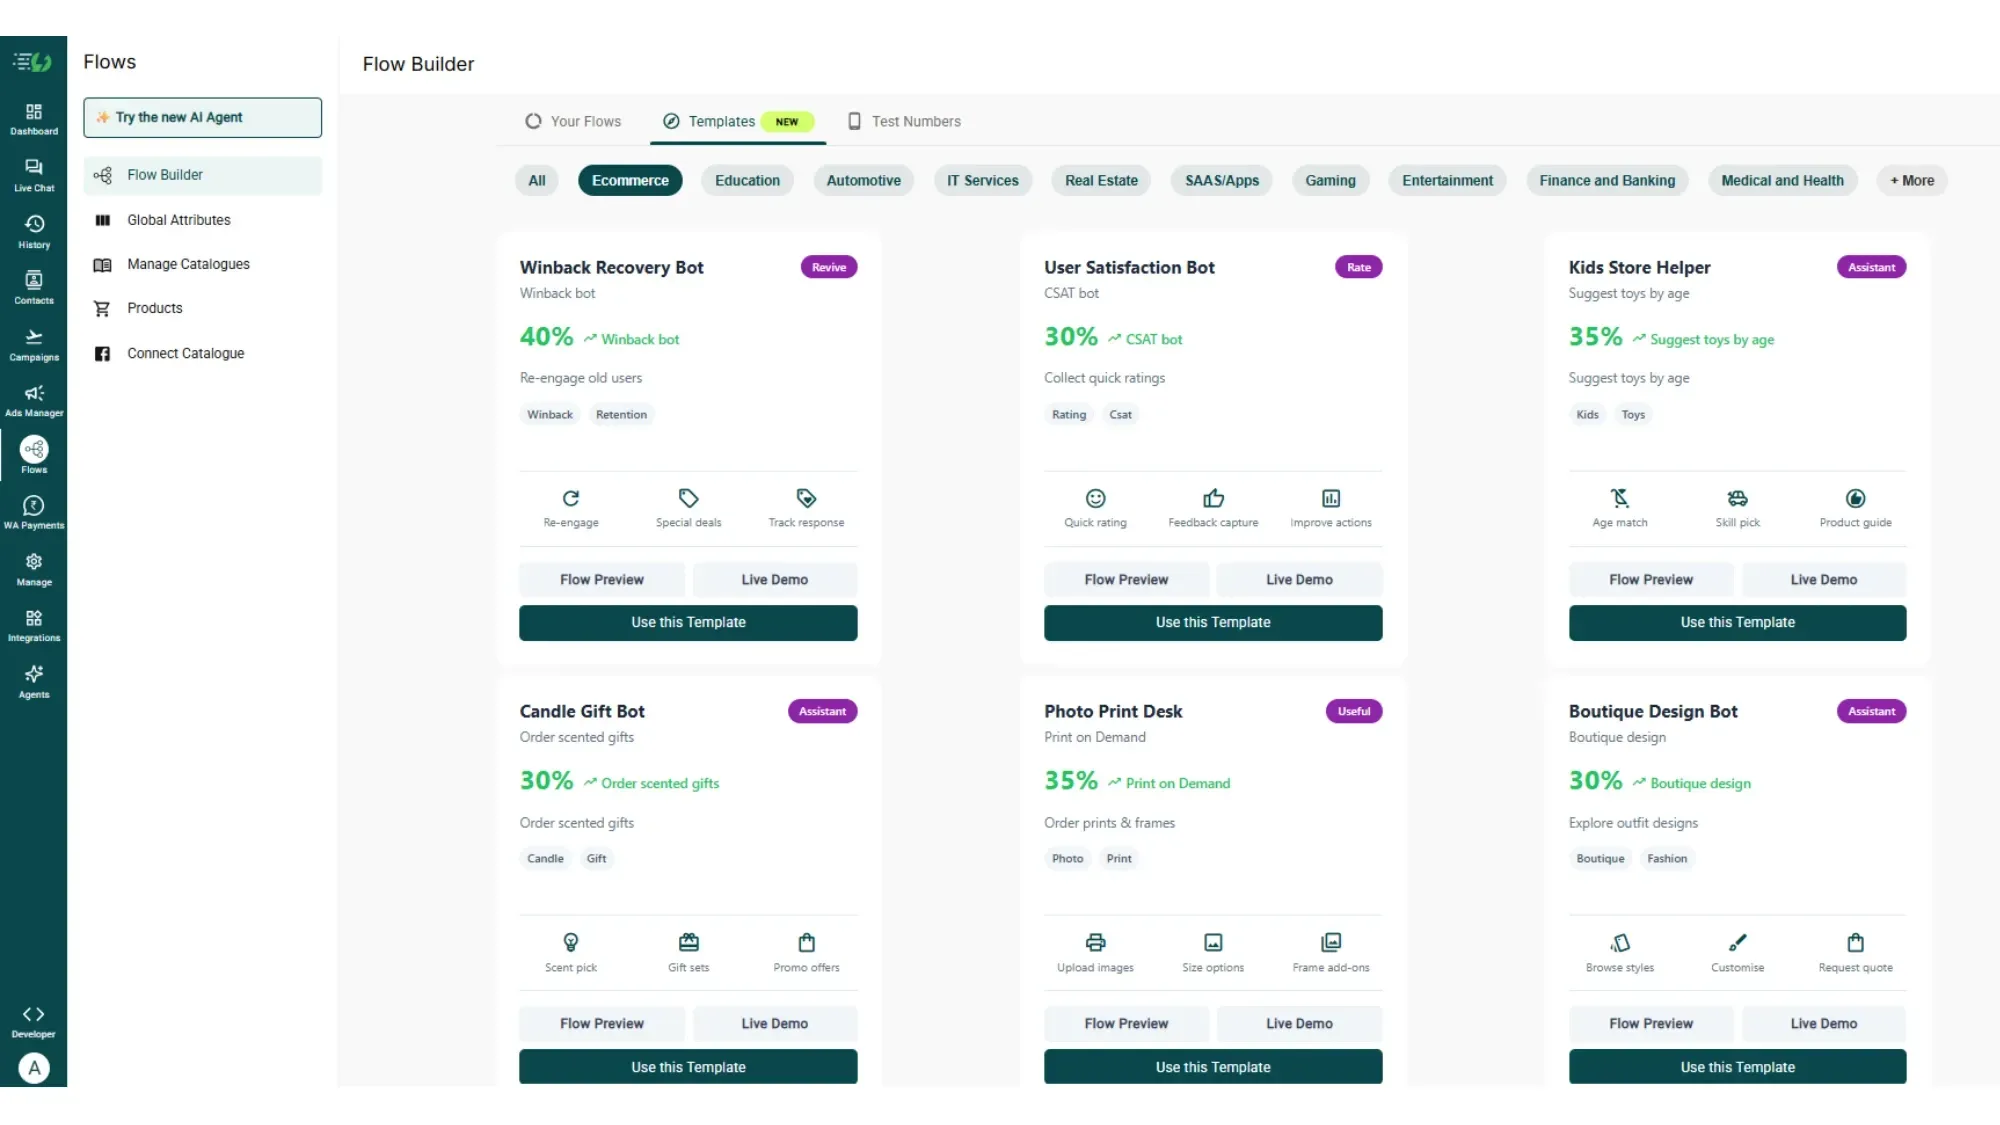Screen dimensions: 2000x1125
Task: Go to the Campaigns sidebar icon
Action: [34, 345]
